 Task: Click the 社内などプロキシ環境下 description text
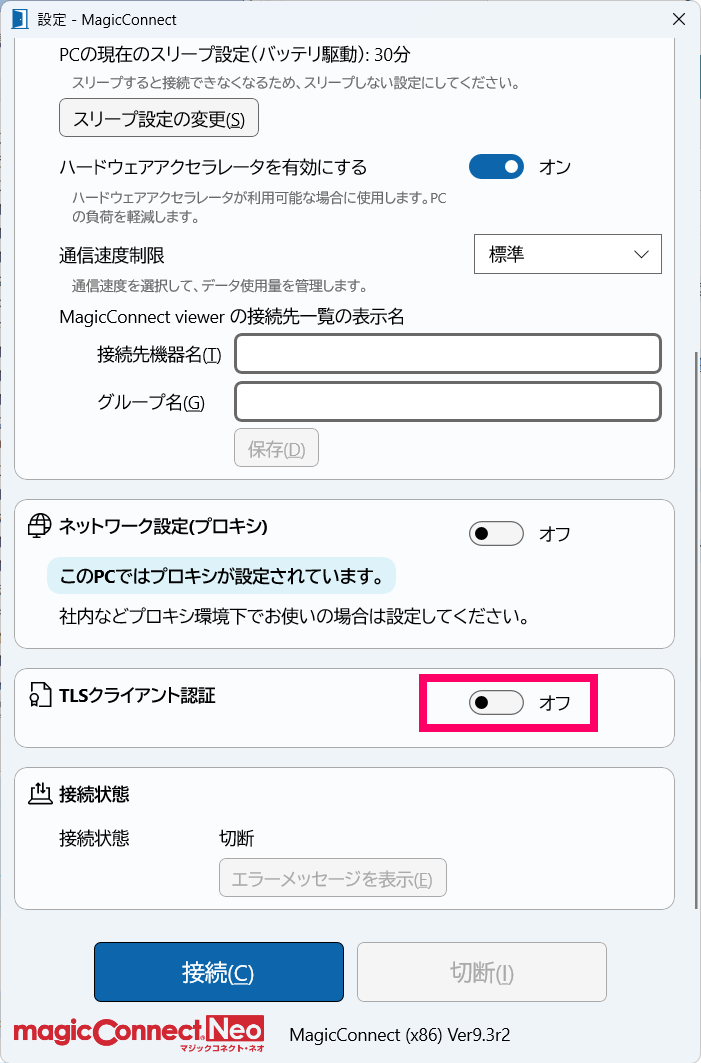pos(294,617)
